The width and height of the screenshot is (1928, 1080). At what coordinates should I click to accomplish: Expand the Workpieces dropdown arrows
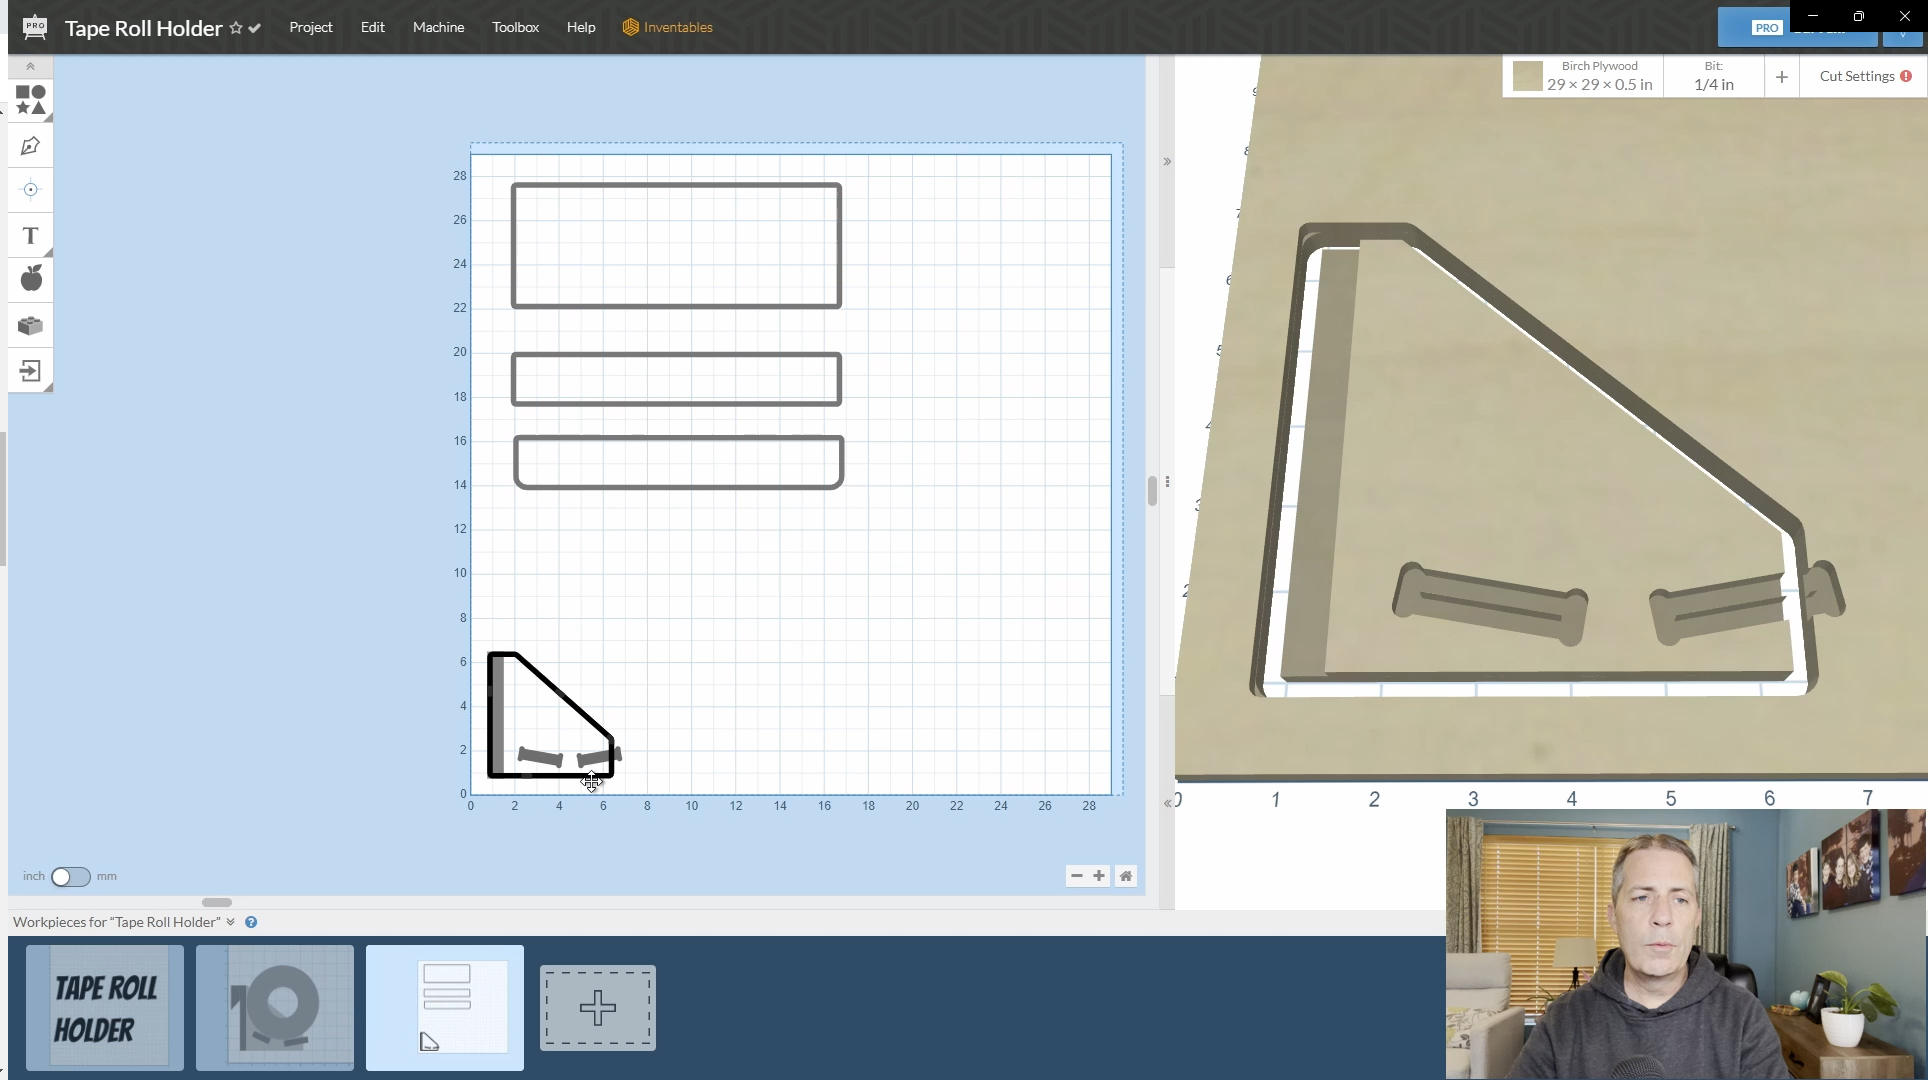[231, 922]
